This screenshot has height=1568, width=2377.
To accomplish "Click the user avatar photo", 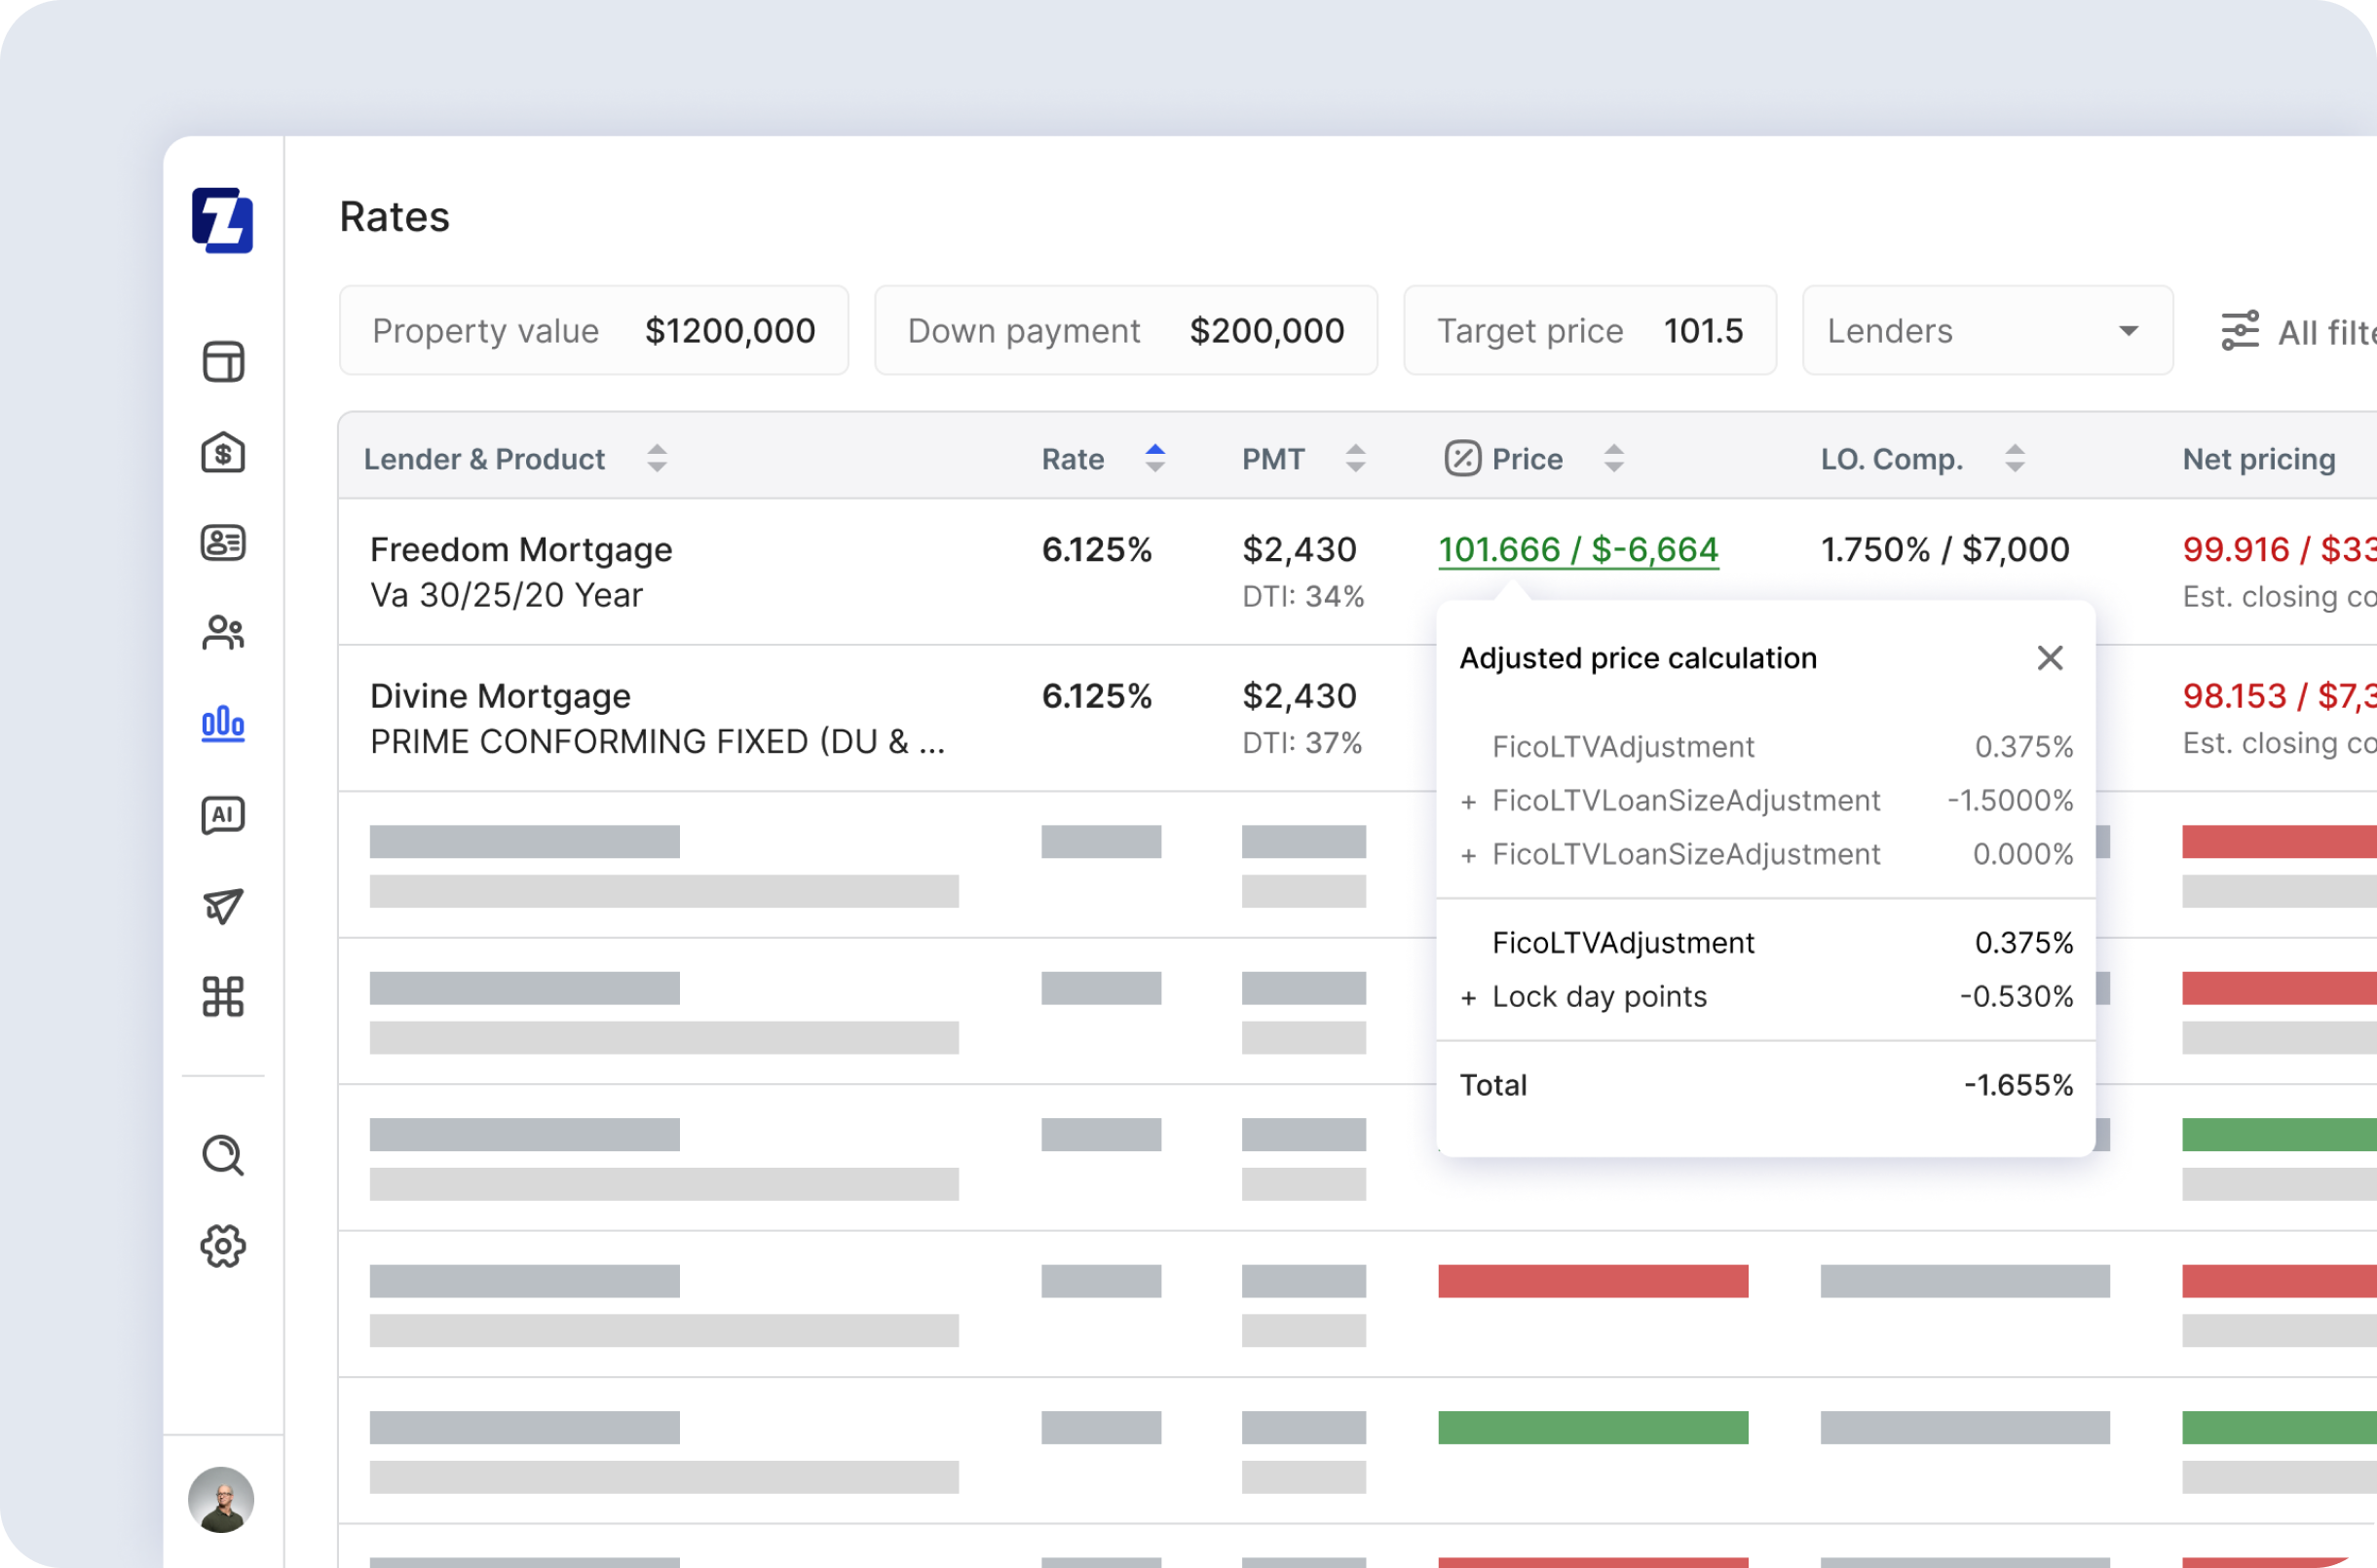I will coord(221,1499).
